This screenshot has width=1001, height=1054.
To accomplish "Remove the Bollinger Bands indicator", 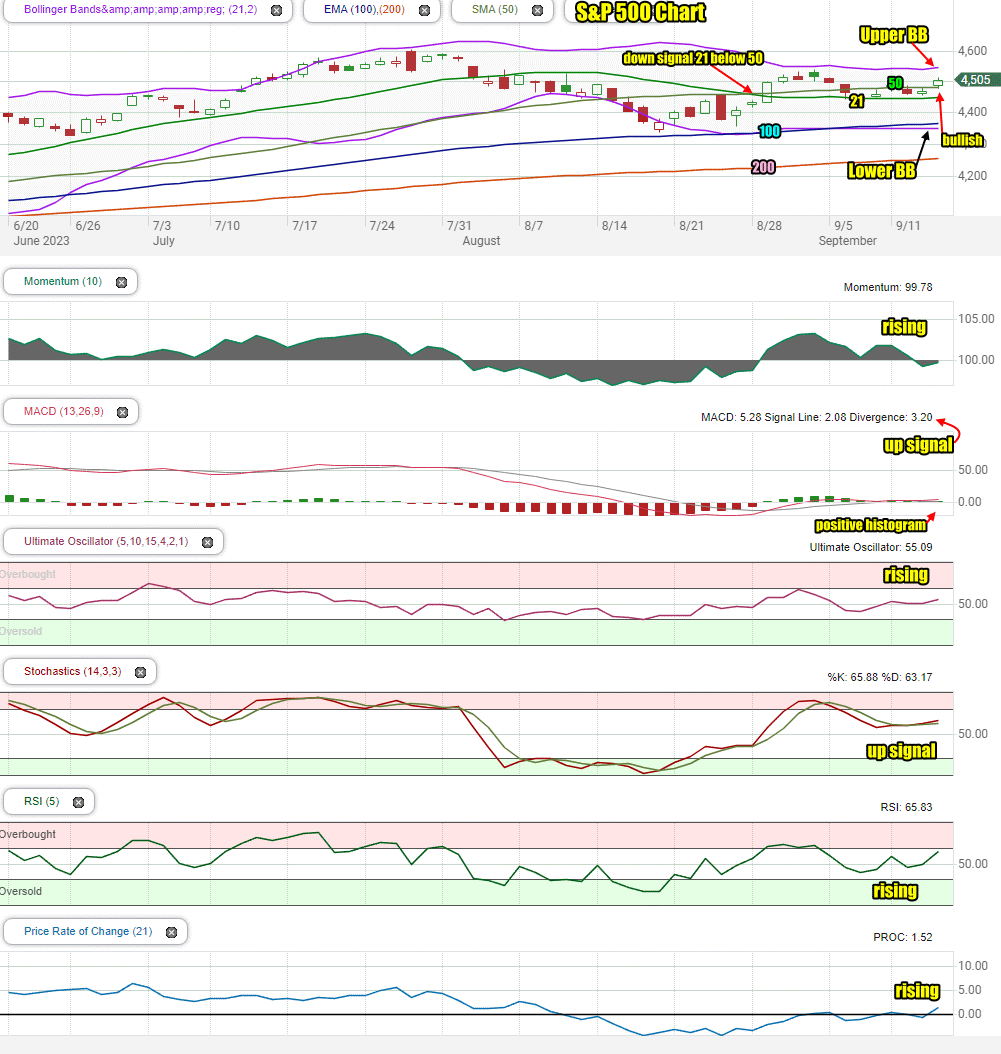I will coord(276,10).
